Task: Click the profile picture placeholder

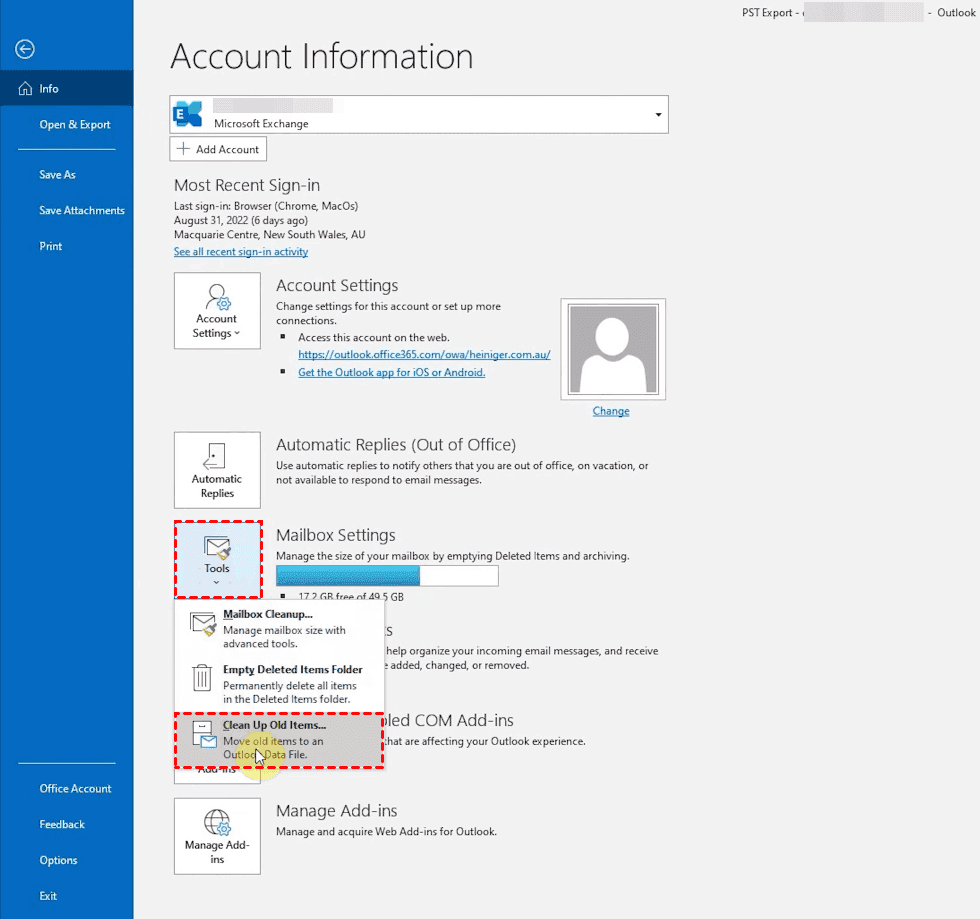Action: pyautogui.click(x=612, y=349)
